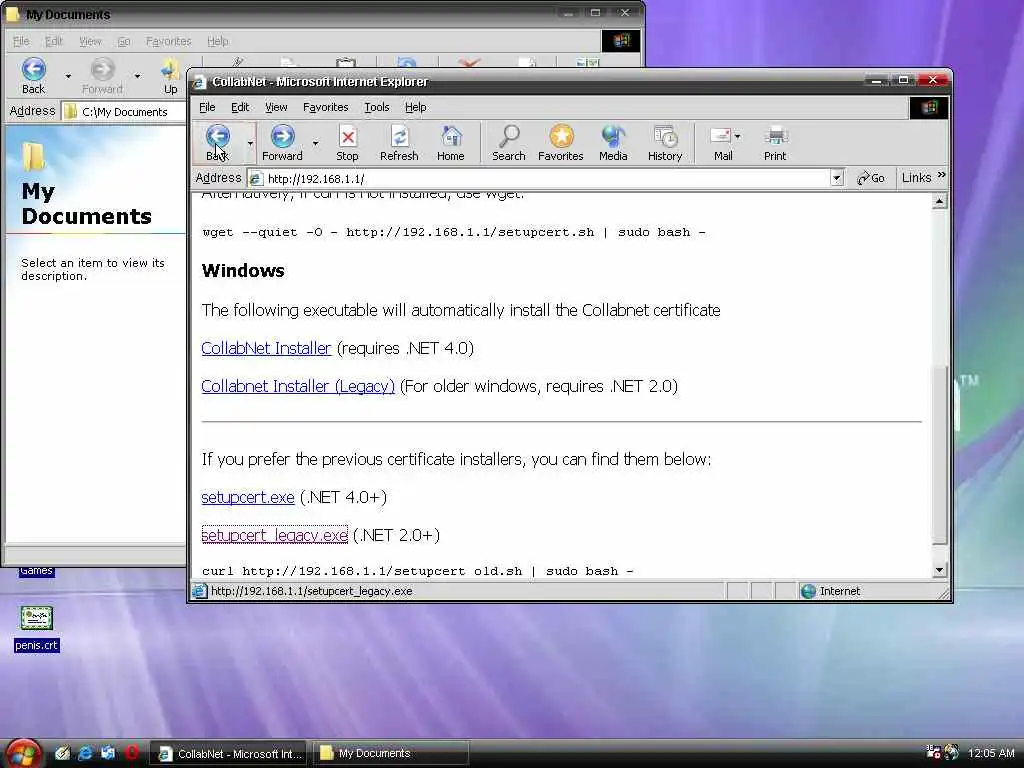Click the Internet Explorer address field
The height and width of the screenshot is (768, 1024).
point(545,178)
